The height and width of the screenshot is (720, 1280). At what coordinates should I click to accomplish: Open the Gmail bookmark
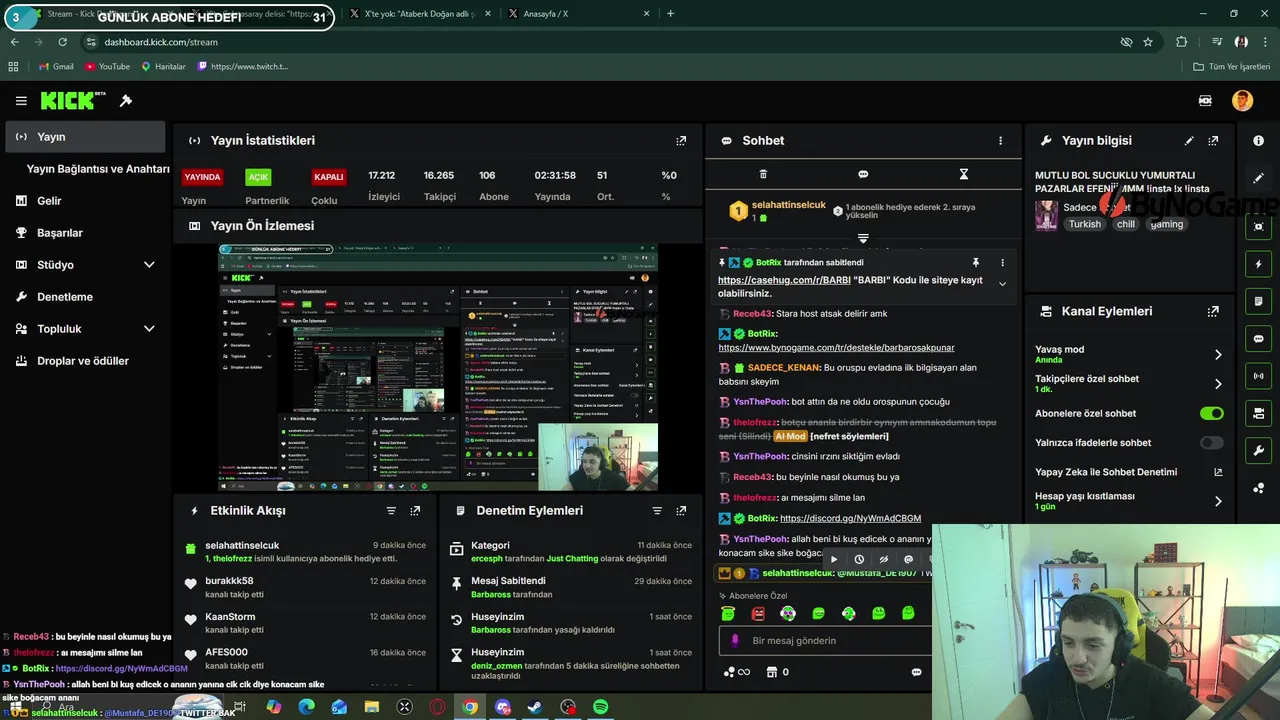[x=56, y=67]
